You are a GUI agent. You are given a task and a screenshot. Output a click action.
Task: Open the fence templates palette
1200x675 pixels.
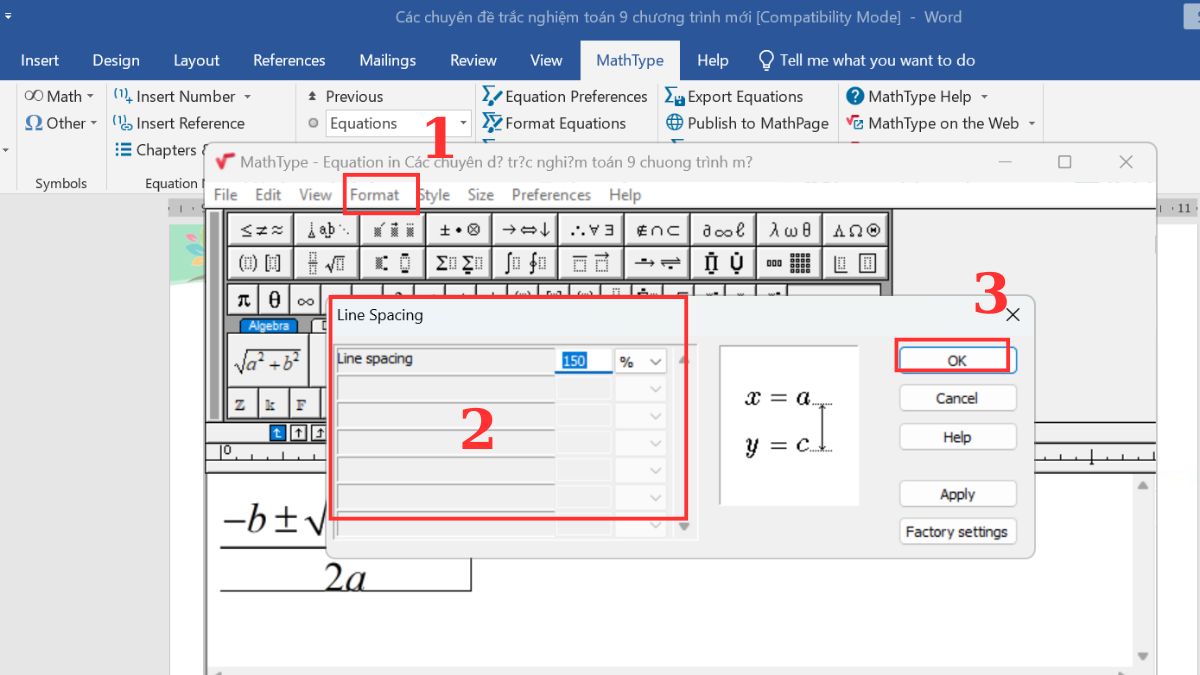click(x=261, y=263)
